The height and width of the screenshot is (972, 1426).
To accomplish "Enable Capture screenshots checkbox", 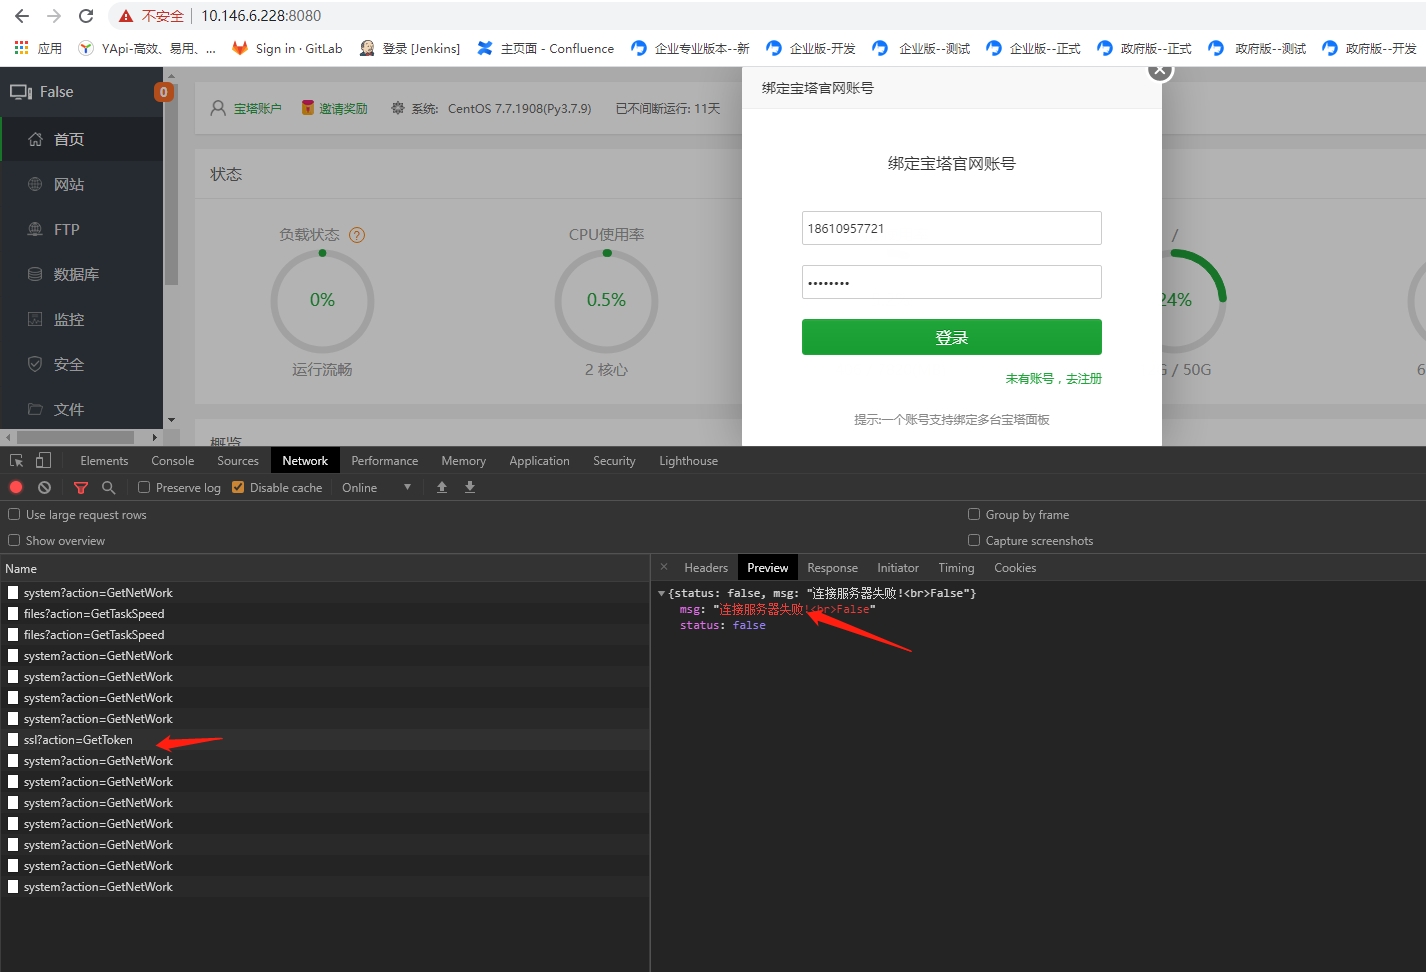I will pyautogui.click(x=974, y=540).
